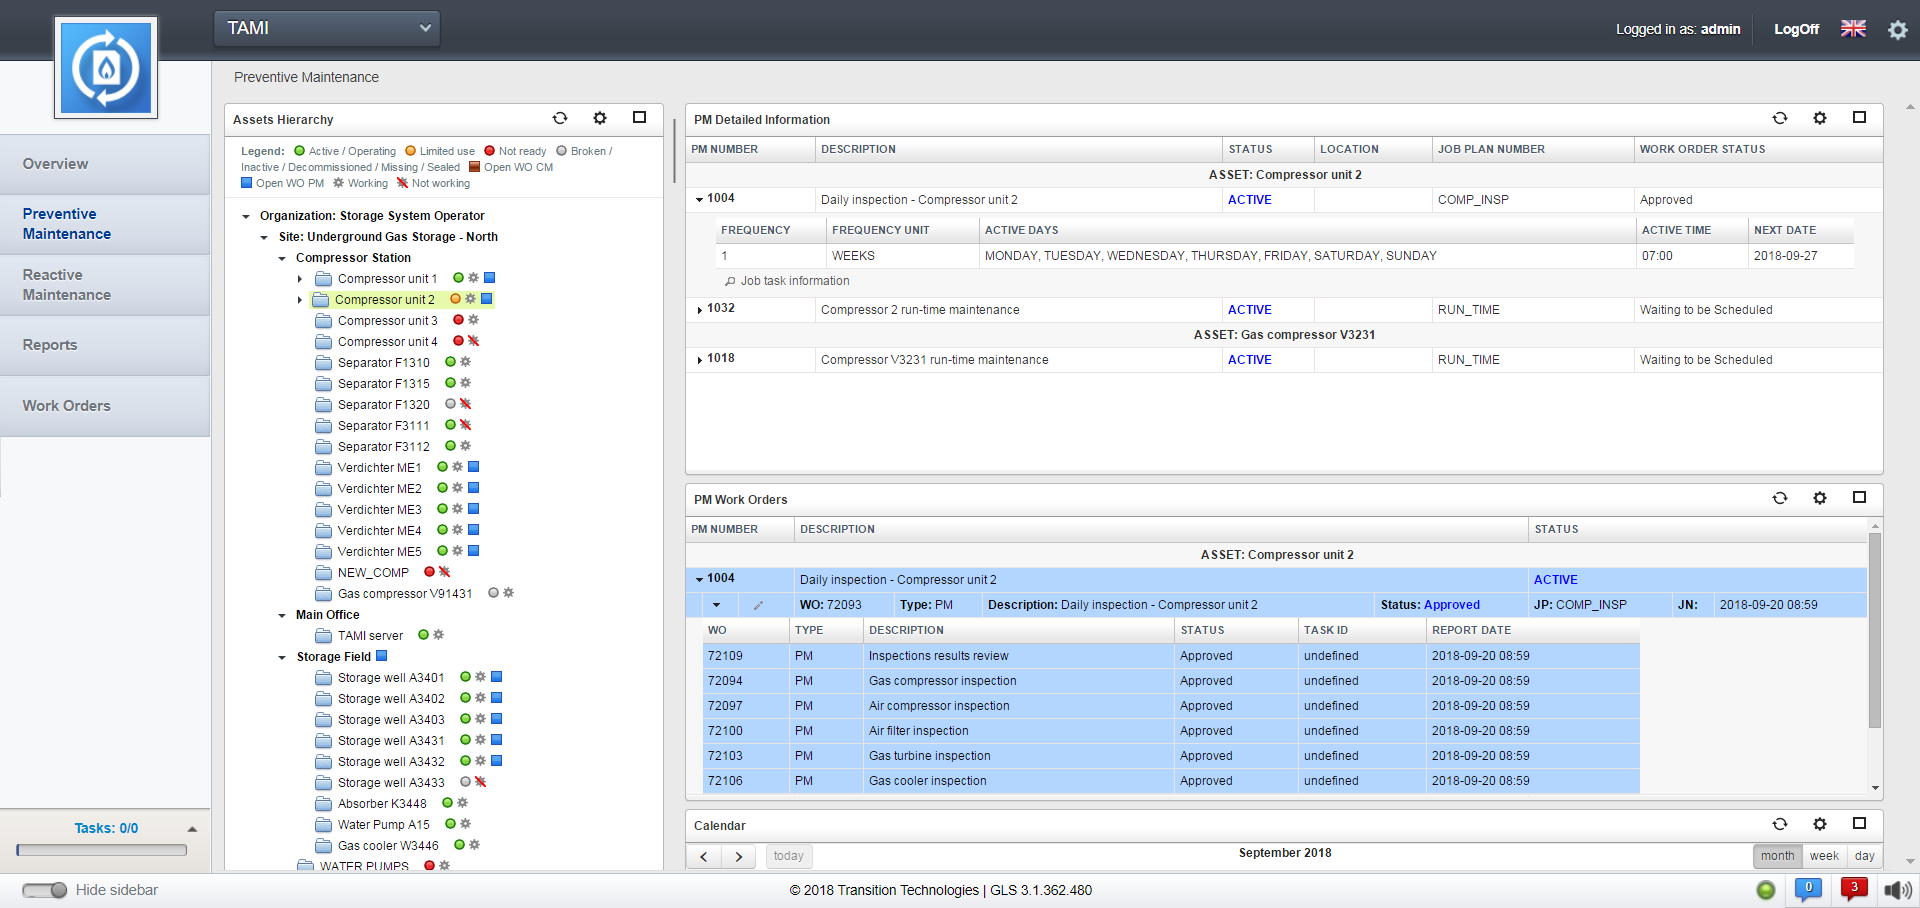
Task: Switch calendar to day view
Action: [x=1864, y=856]
